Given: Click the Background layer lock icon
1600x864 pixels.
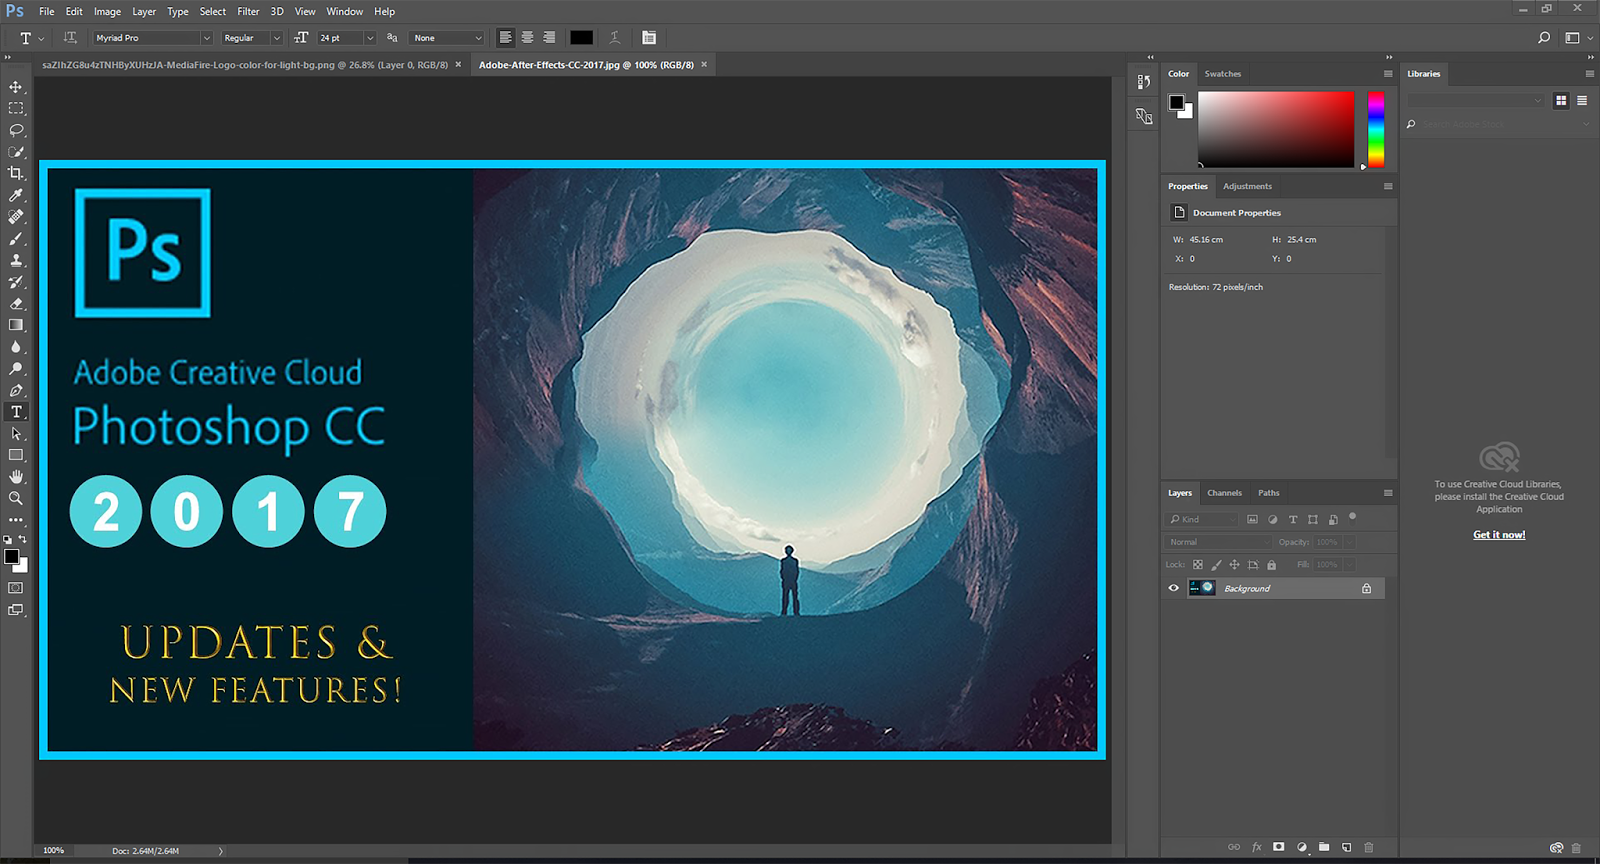Looking at the screenshot, I should [x=1366, y=588].
